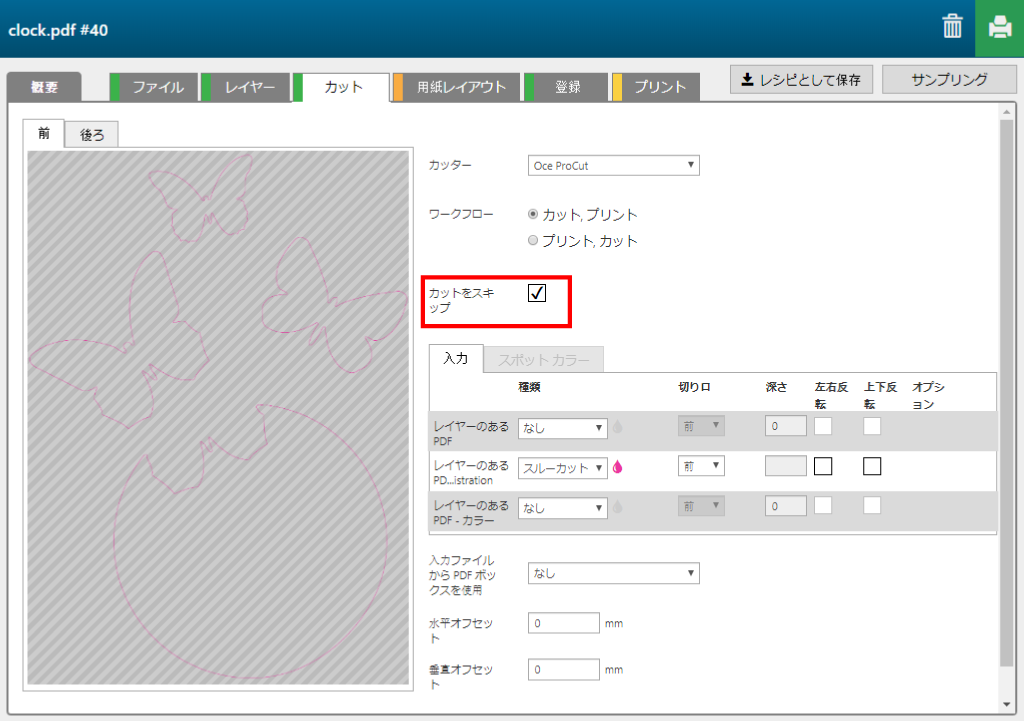Toggle 上下反転 checkbox in レイヤーのある PDF row

pos(872,426)
